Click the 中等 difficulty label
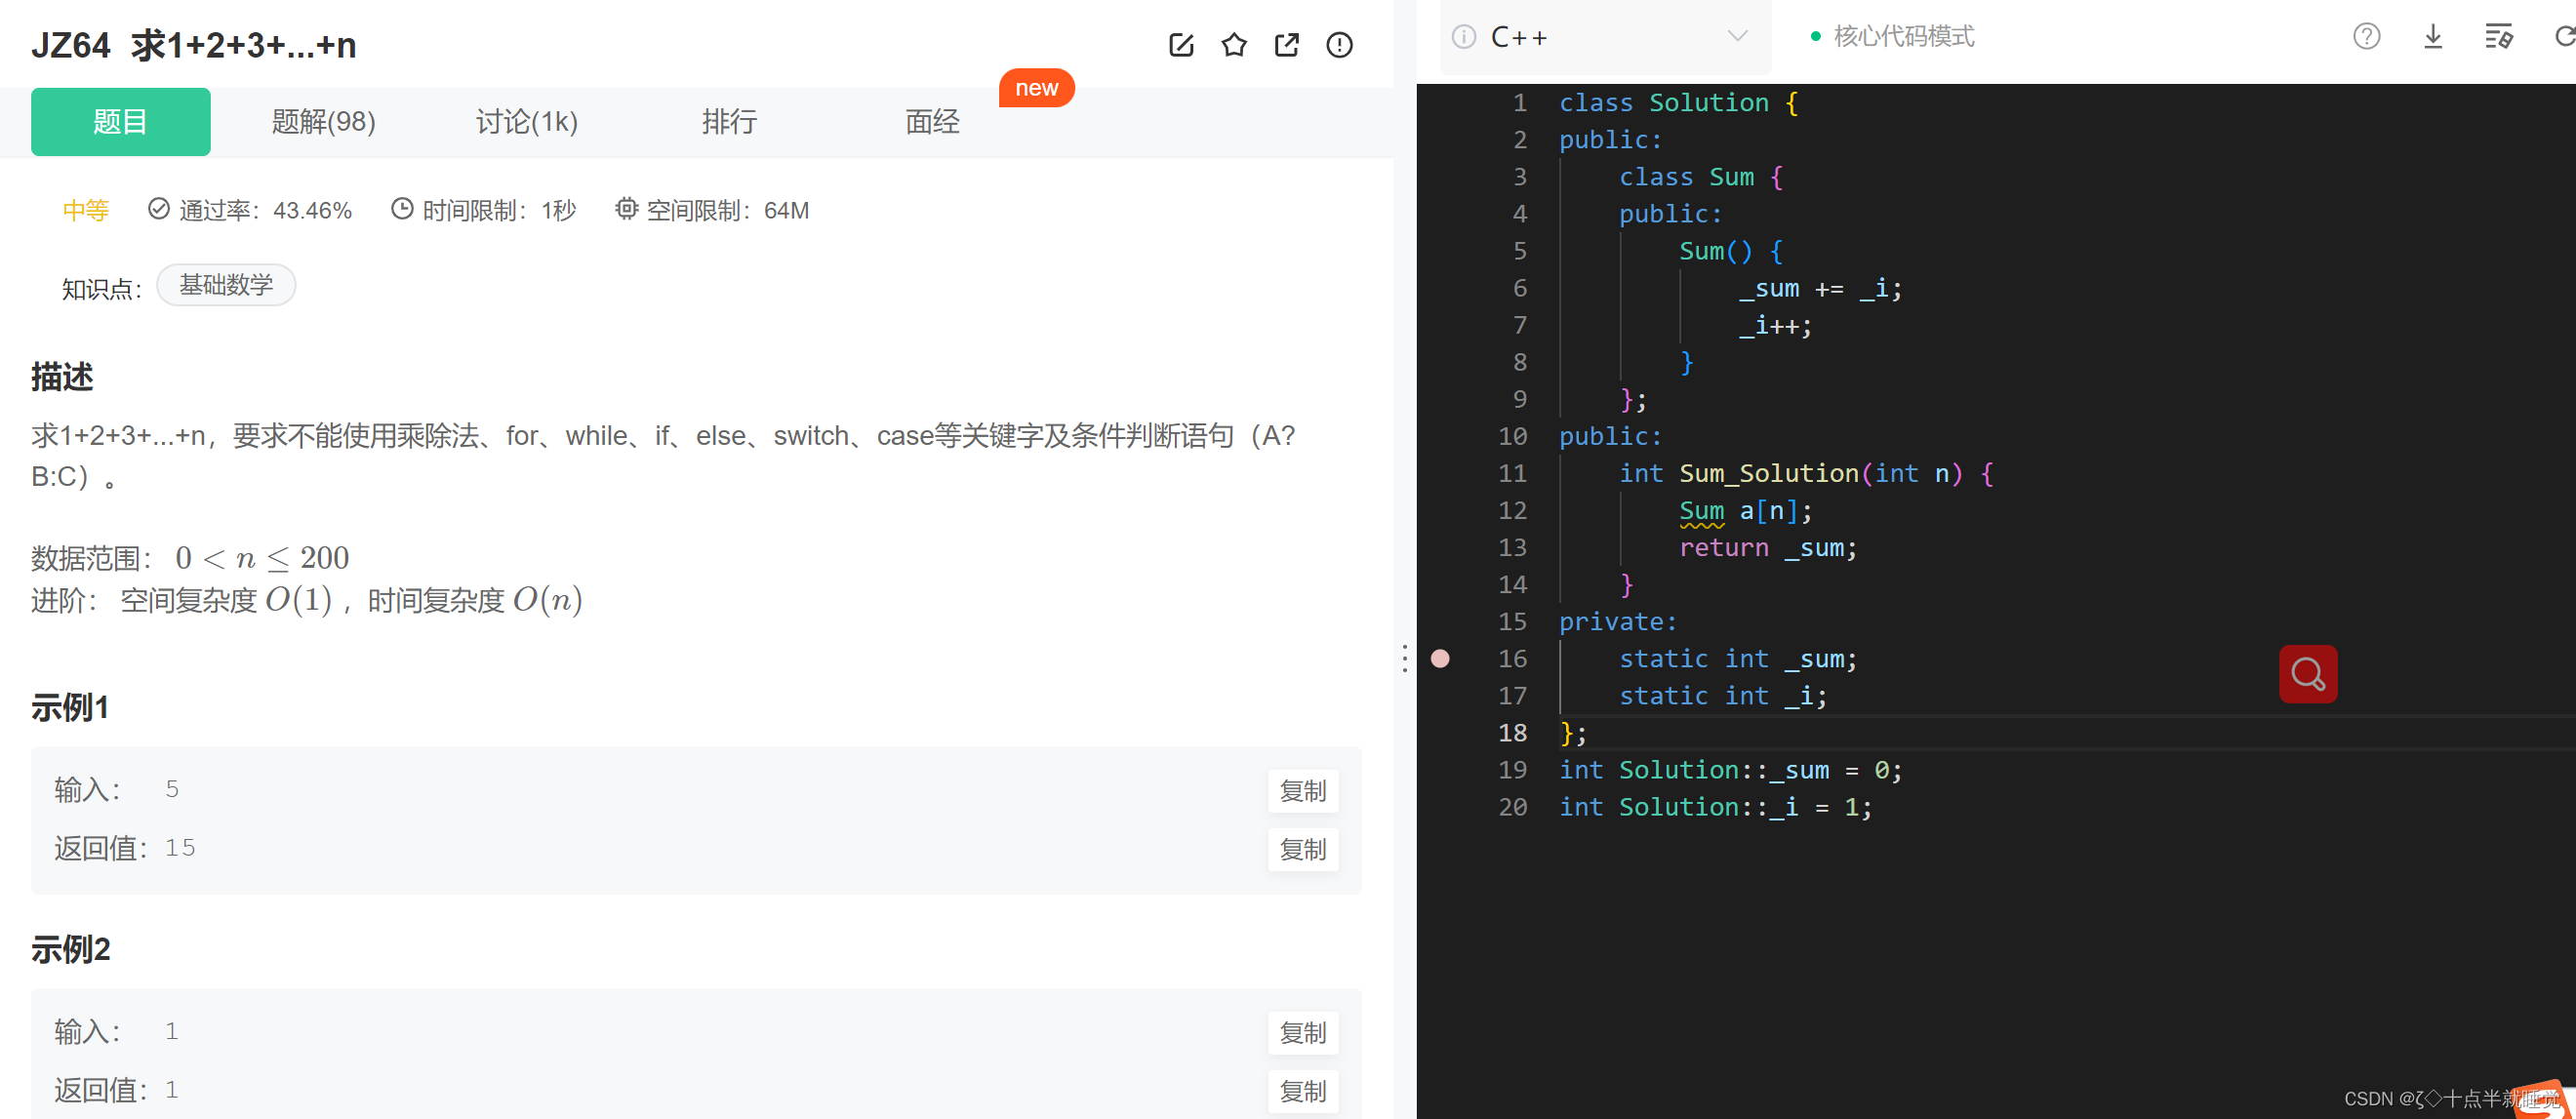2576x1119 pixels. [86, 210]
